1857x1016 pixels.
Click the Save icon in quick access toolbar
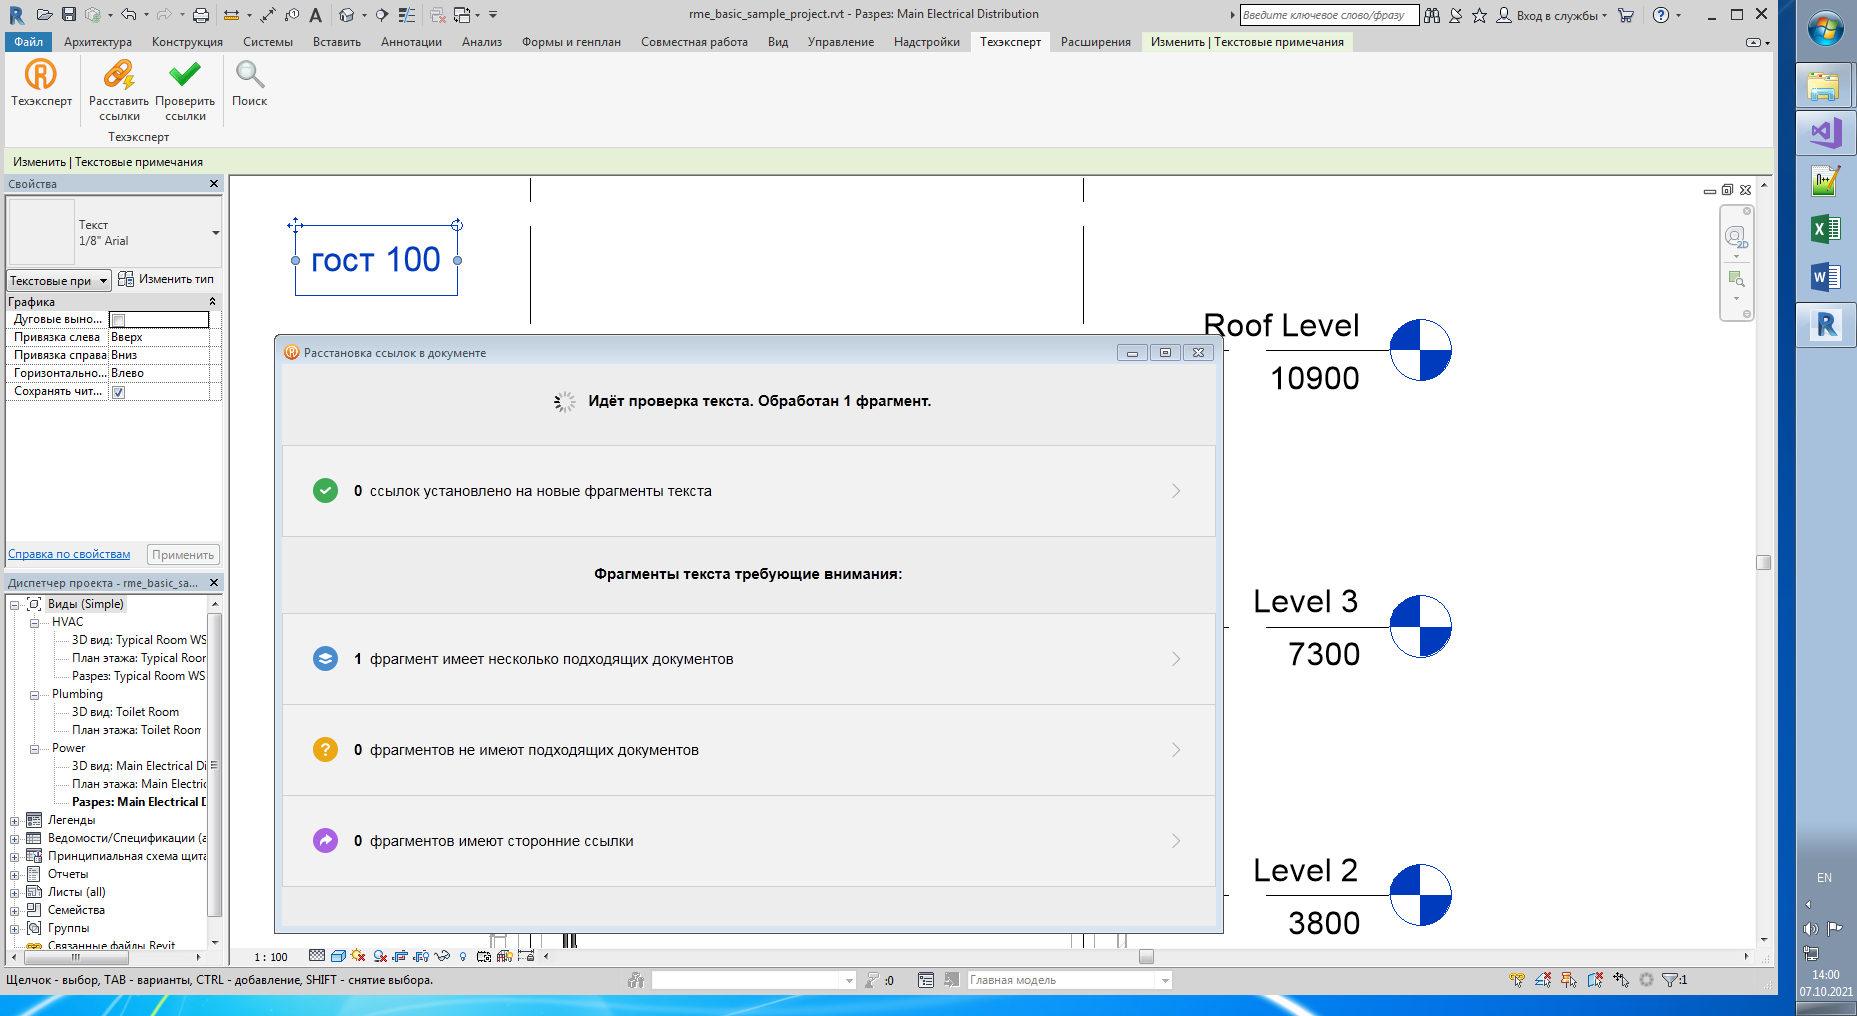(x=69, y=15)
